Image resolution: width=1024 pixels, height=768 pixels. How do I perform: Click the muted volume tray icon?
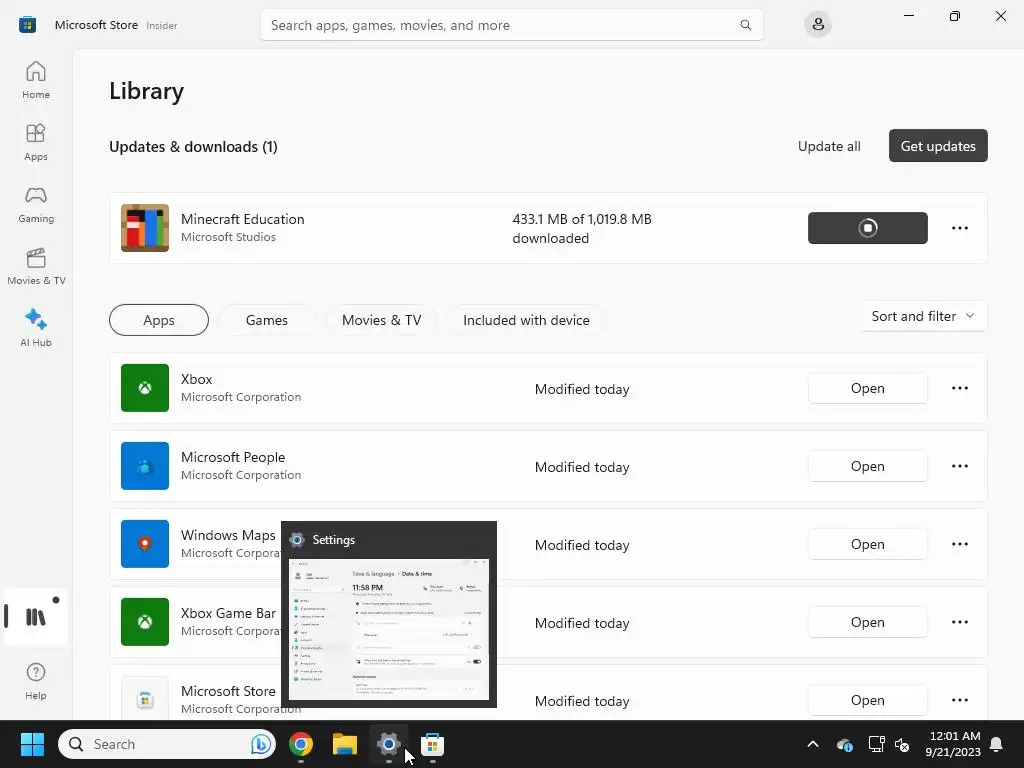(x=902, y=744)
